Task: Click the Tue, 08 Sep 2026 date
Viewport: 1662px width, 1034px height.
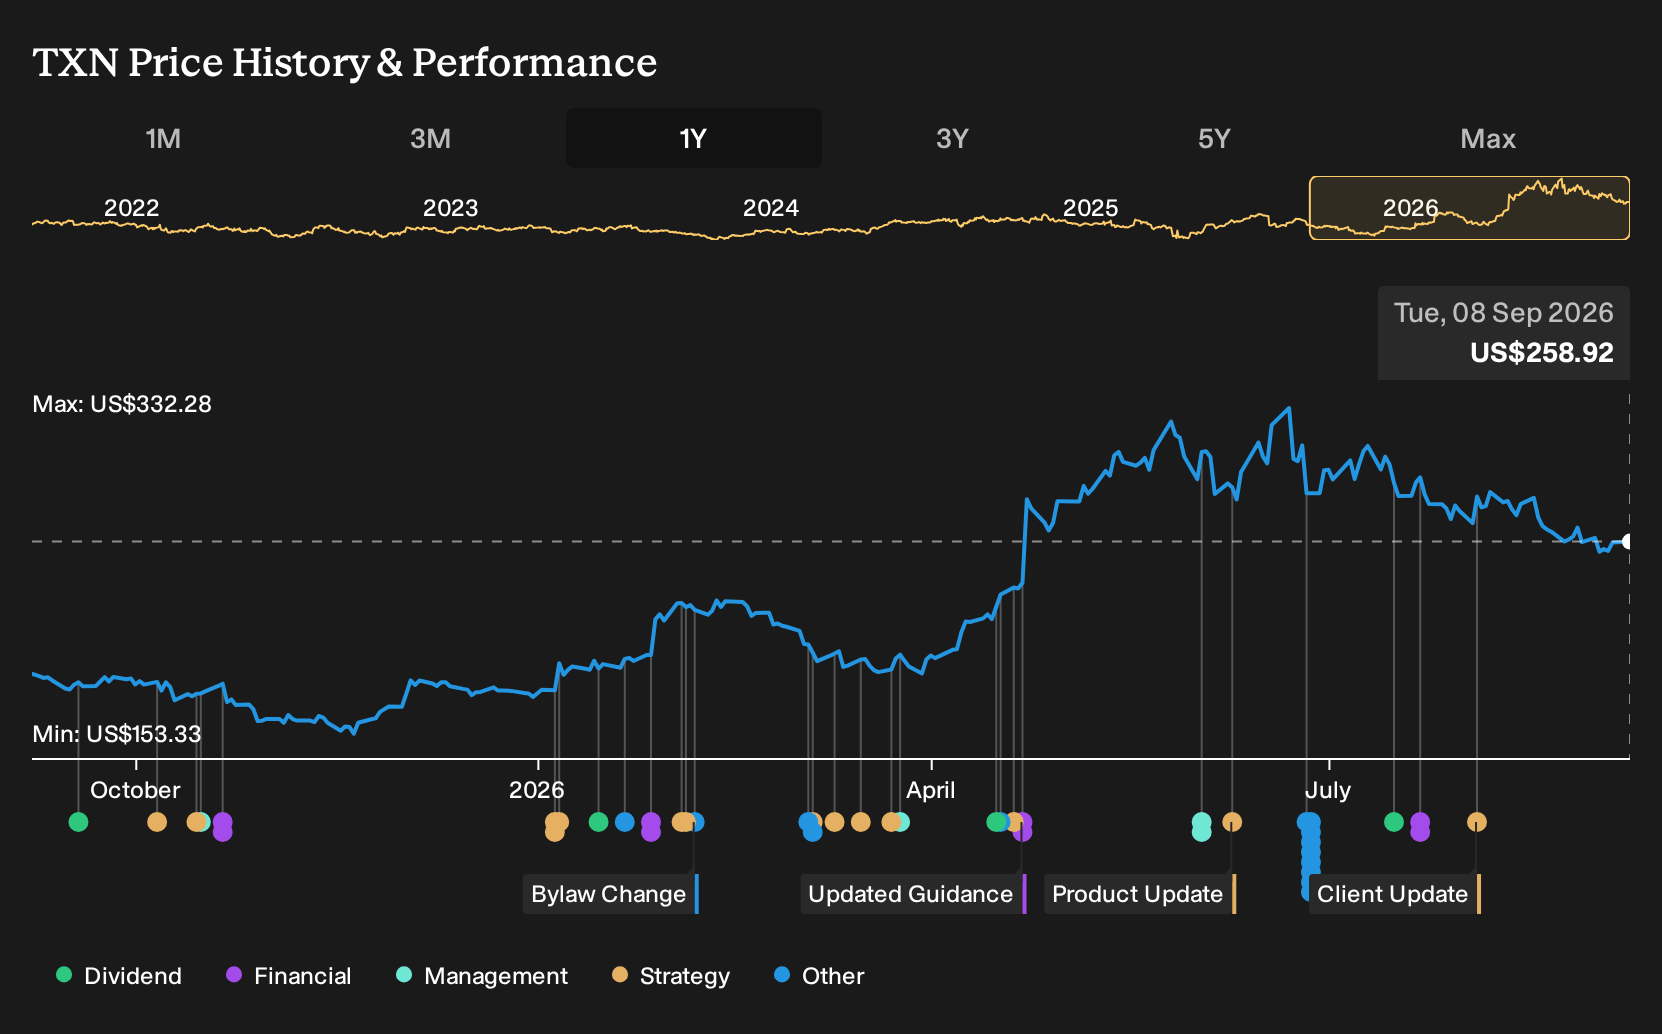Action: [x=1504, y=313]
